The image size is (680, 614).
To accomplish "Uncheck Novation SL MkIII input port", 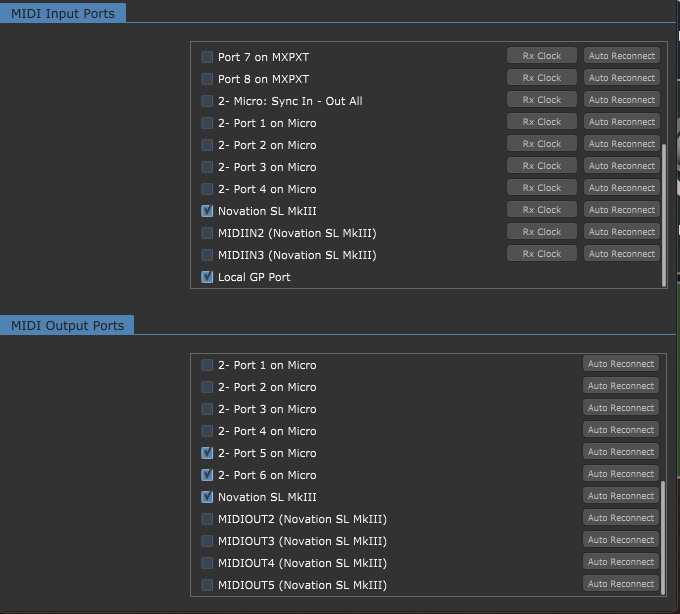I will pyautogui.click(x=207, y=211).
